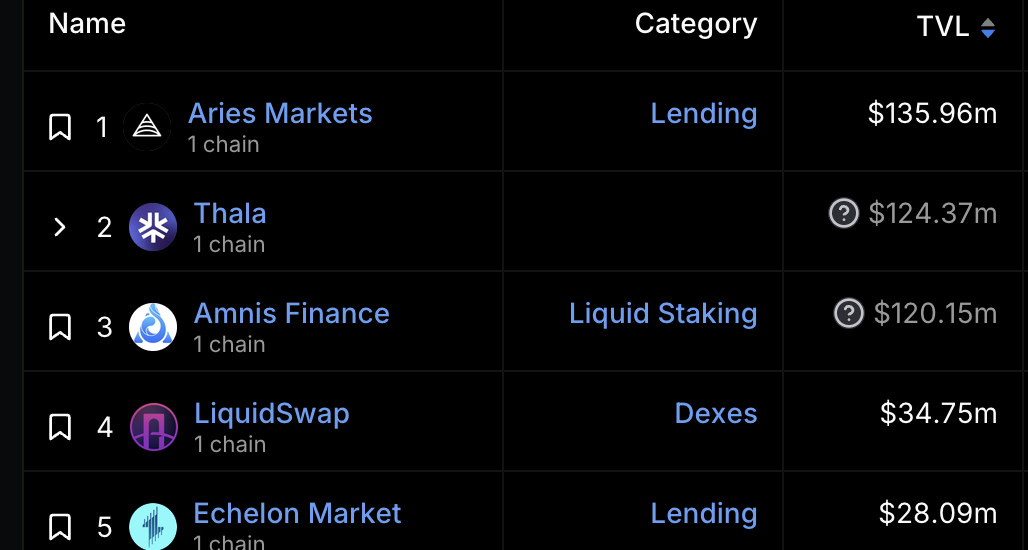The image size is (1028, 550).
Task: Open the Liquid Staking category link
Action: click(663, 313)
